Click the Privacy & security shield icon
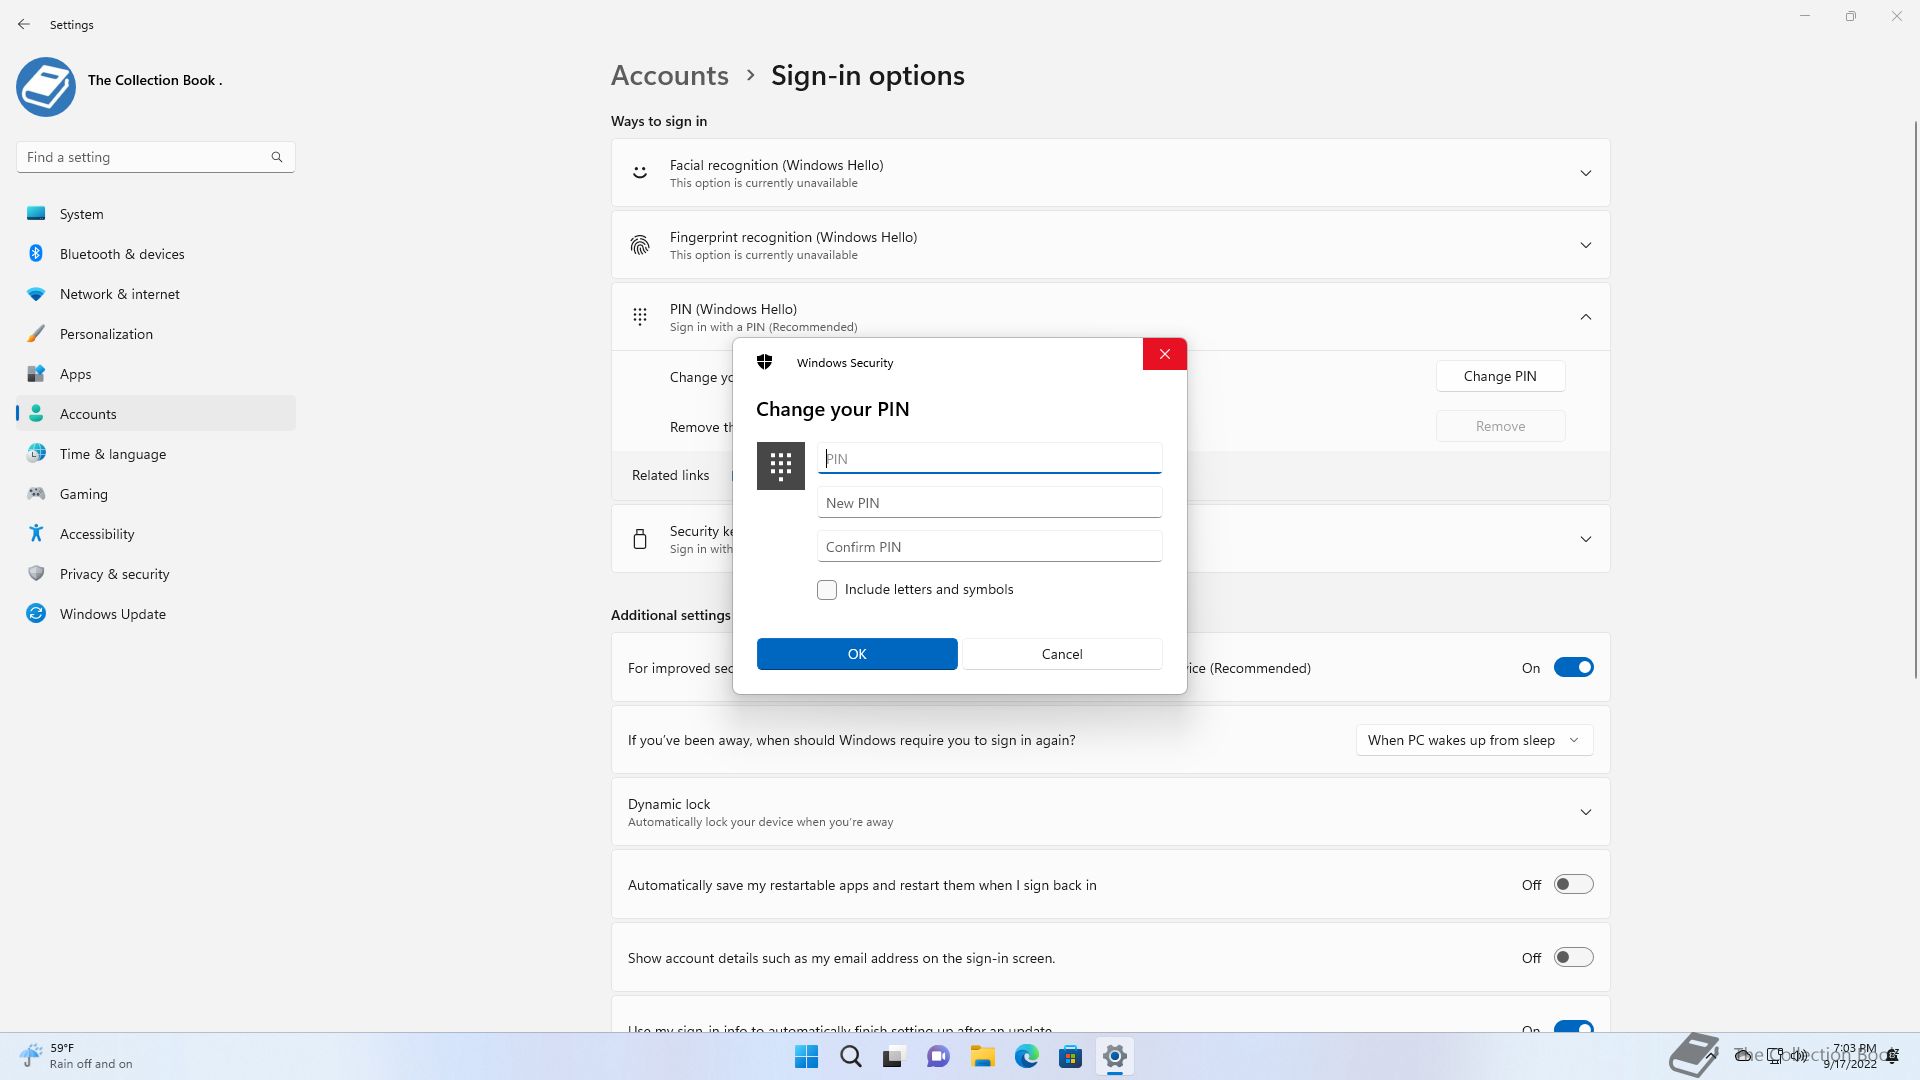Screen dimensions: 1920x1080 point(36,573)
